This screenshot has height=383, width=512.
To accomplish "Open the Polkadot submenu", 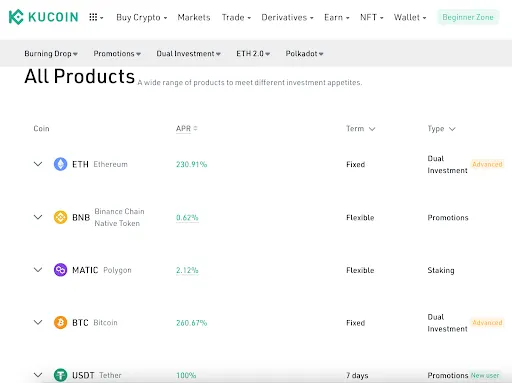I will [x=304, y=54].
